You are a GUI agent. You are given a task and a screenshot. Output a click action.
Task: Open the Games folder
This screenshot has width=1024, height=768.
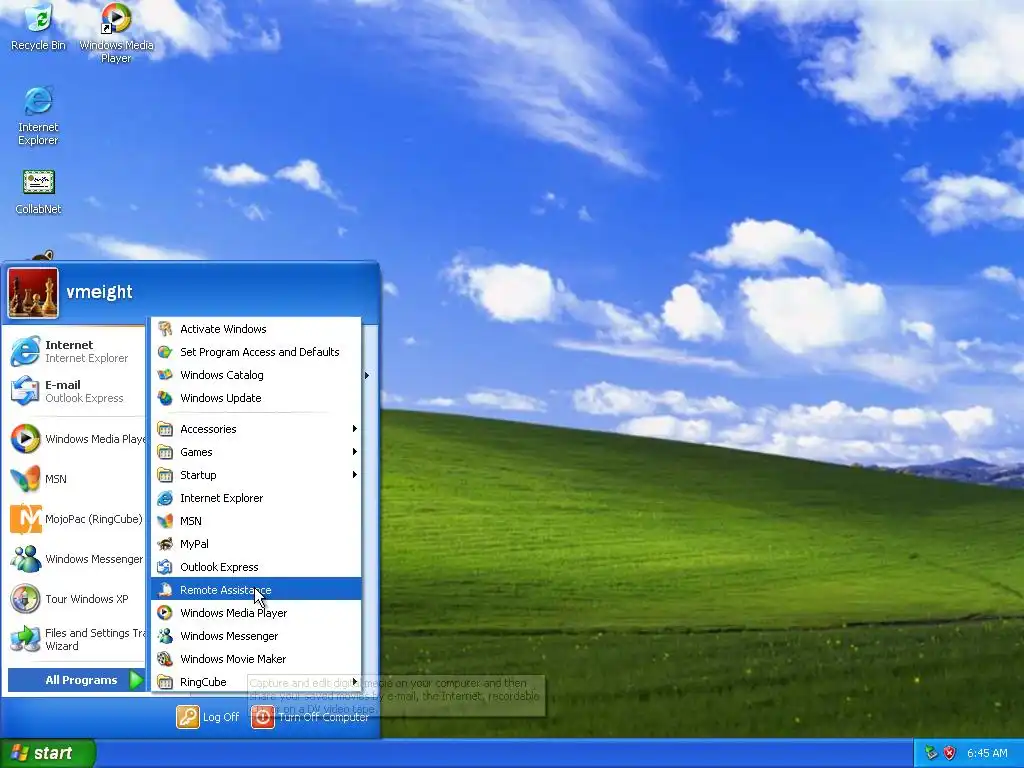[x=256, y=452]
